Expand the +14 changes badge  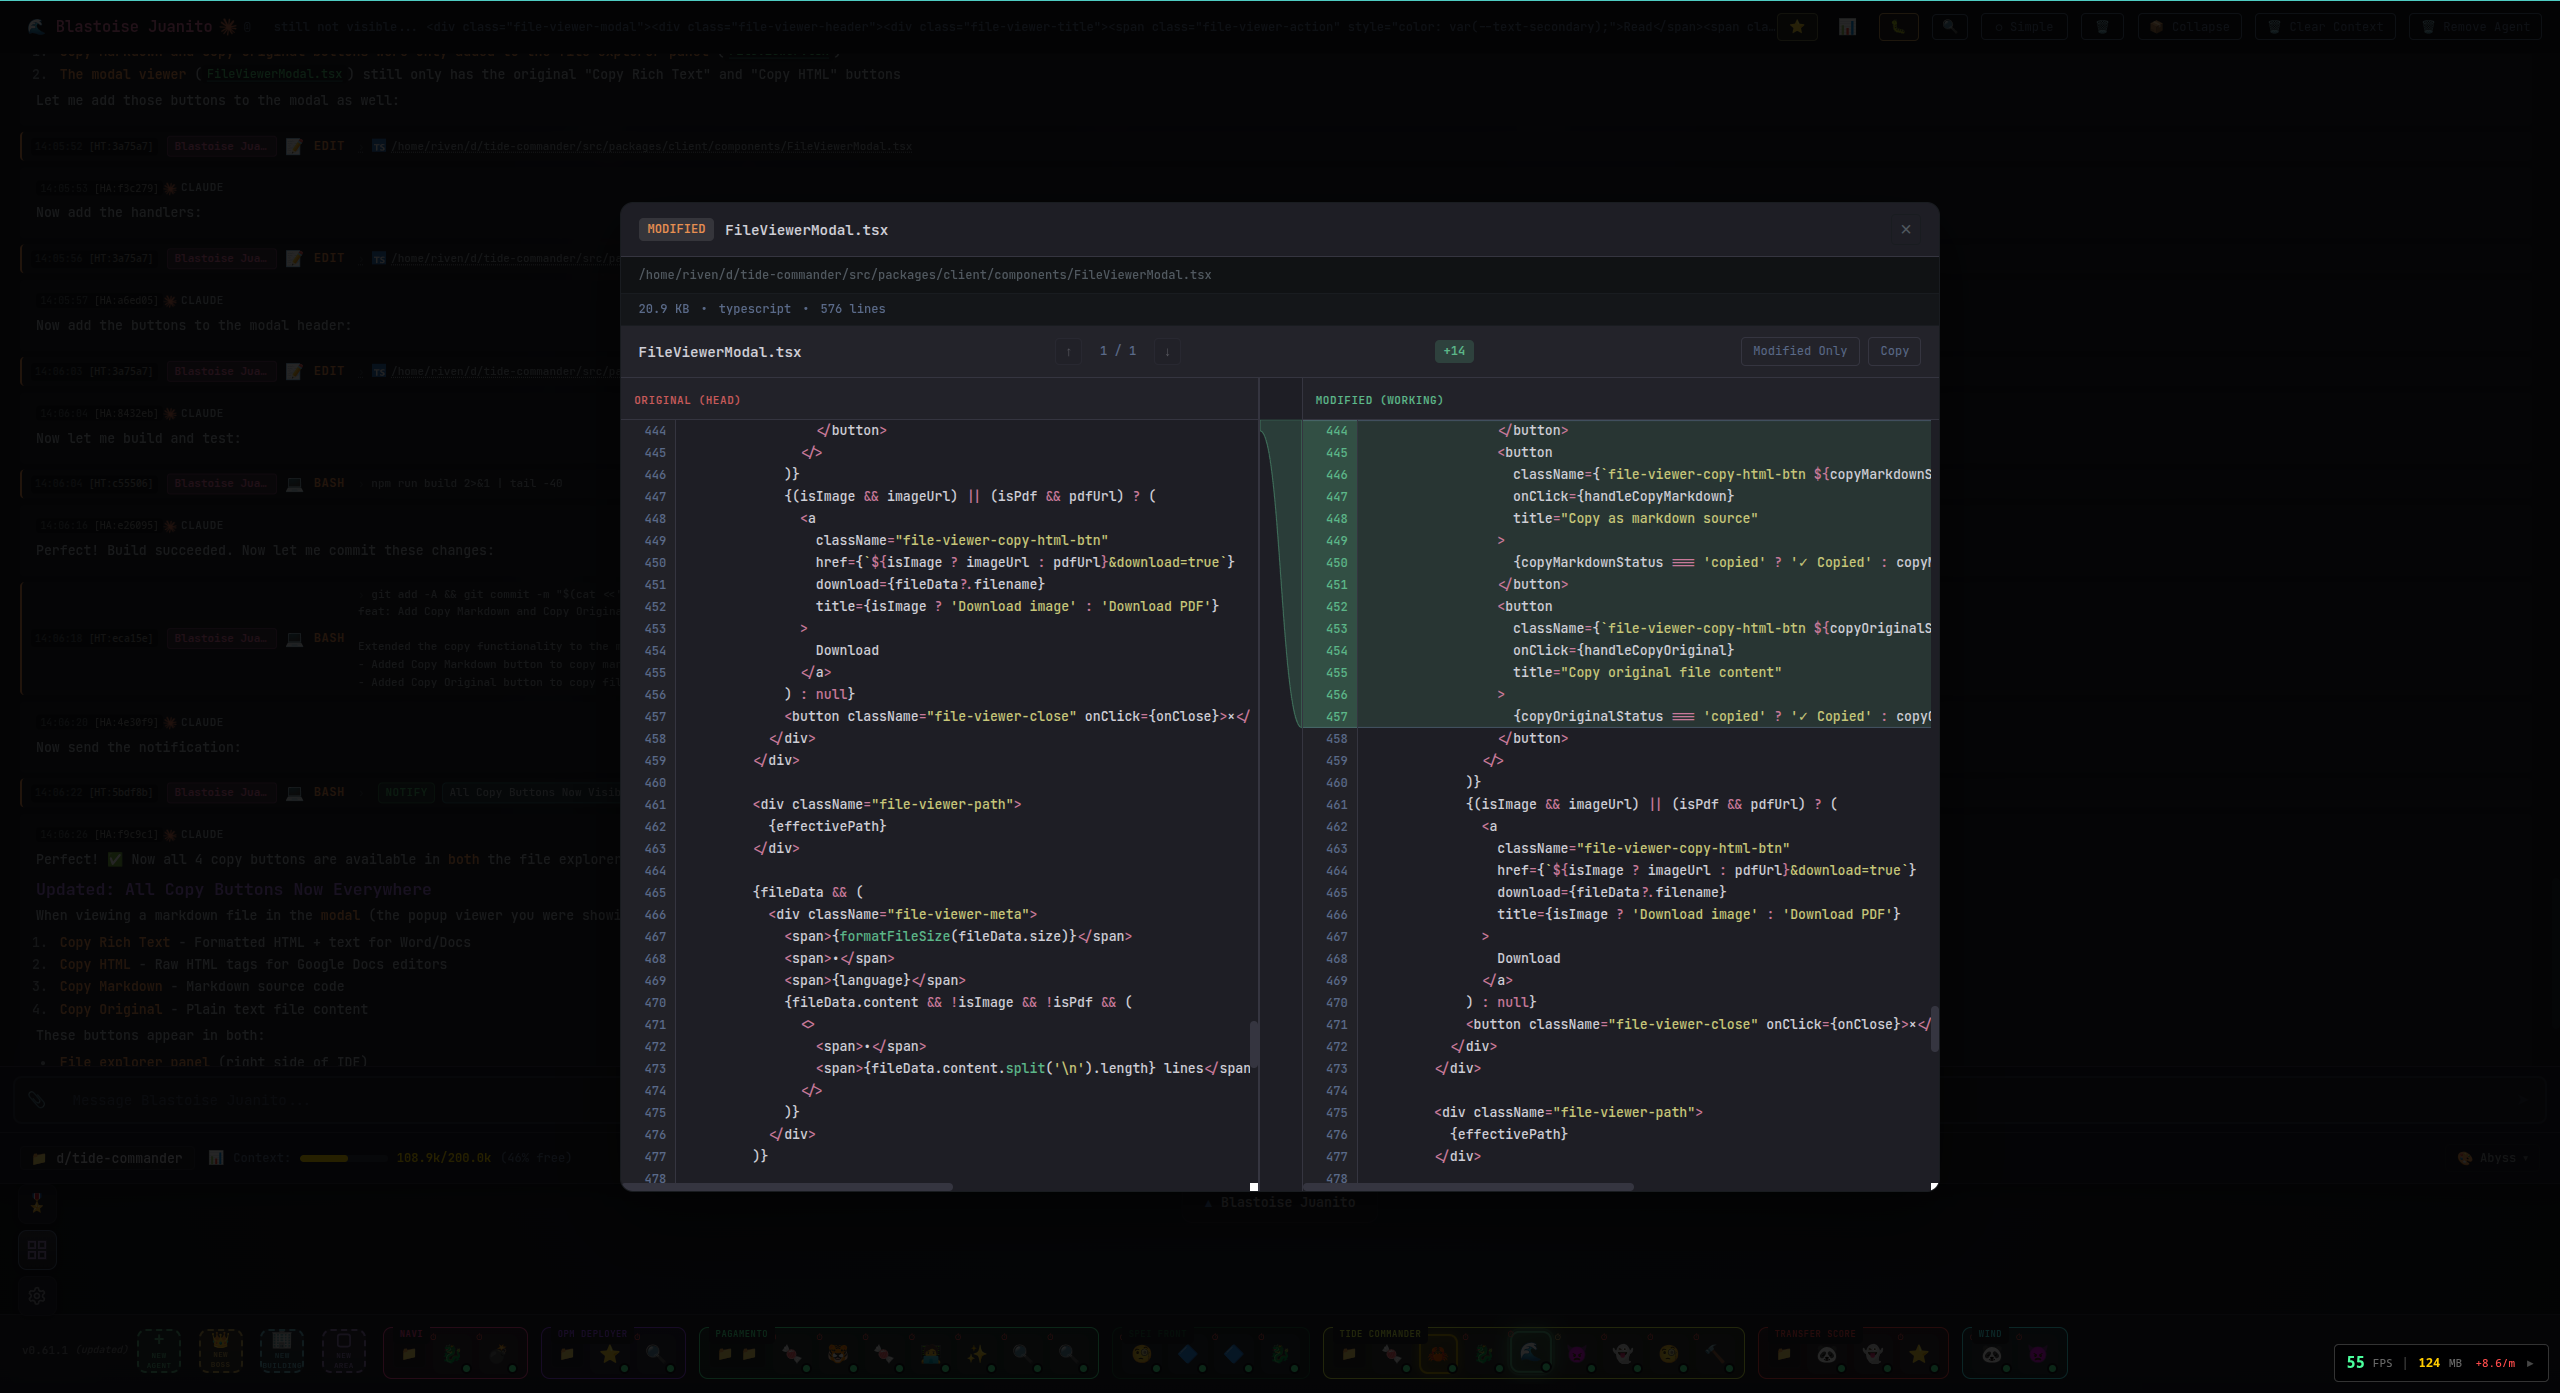[x=1453, y=351]
